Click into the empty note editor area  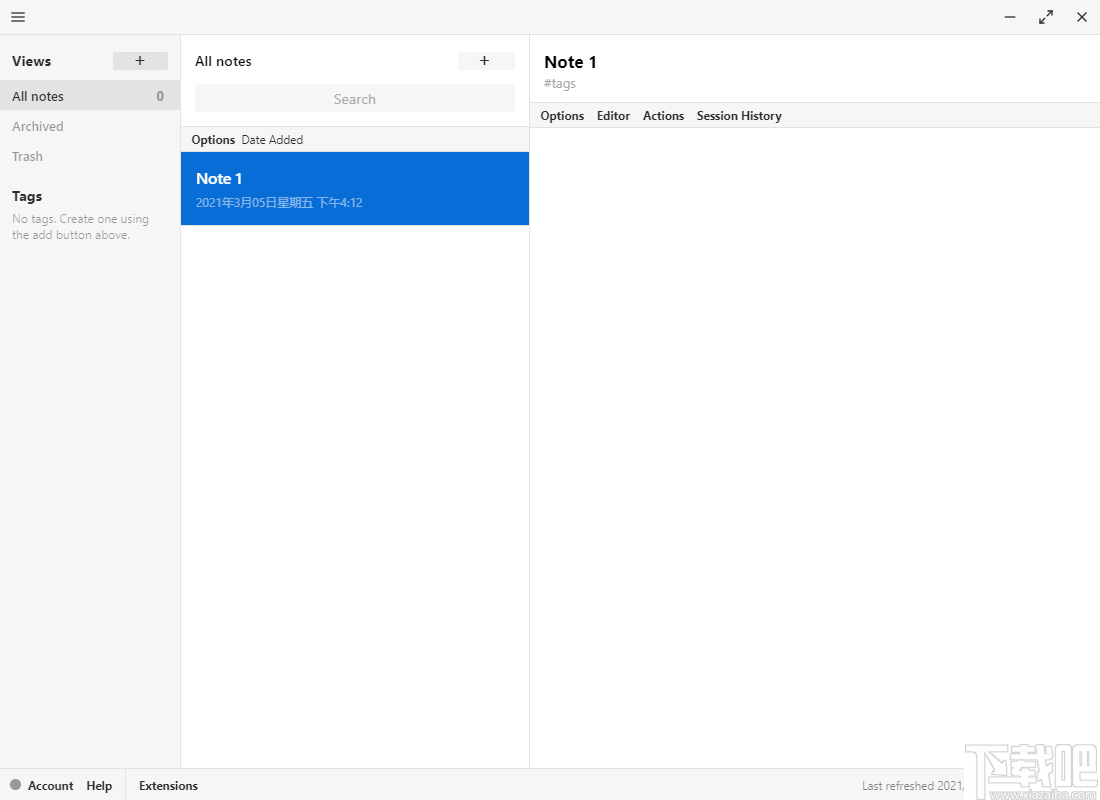point(814,448)
